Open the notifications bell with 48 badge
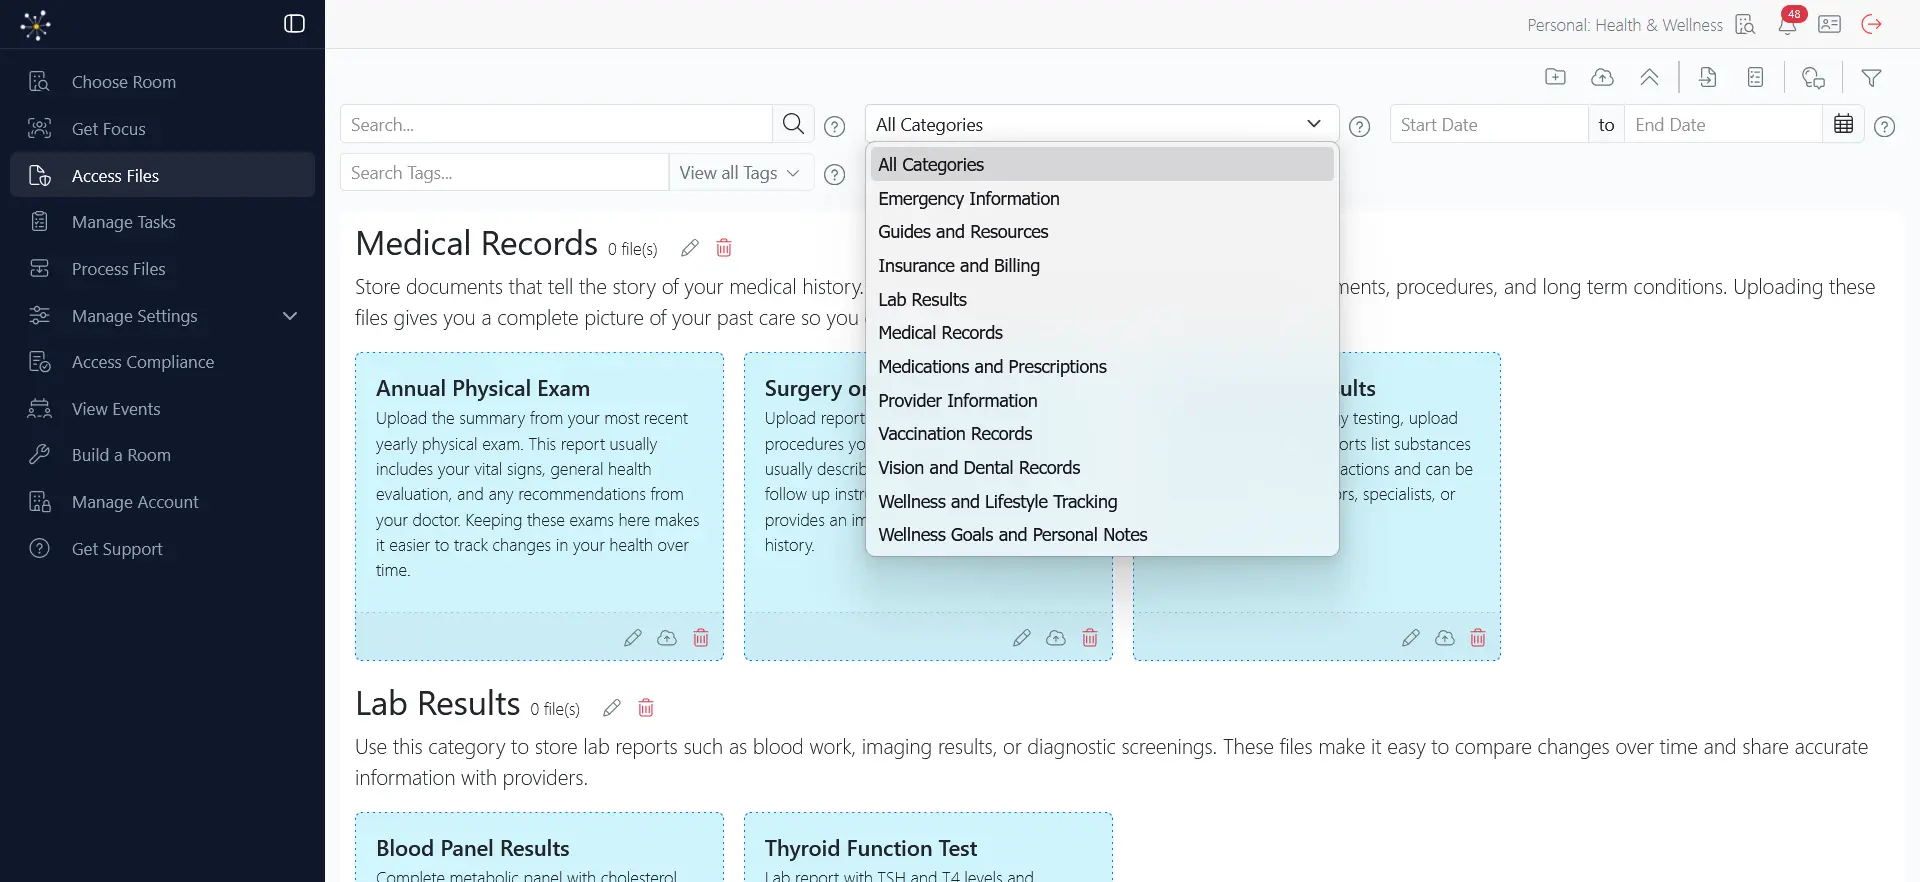Viewport: 1920px width, 882px height. [1788, 23]
